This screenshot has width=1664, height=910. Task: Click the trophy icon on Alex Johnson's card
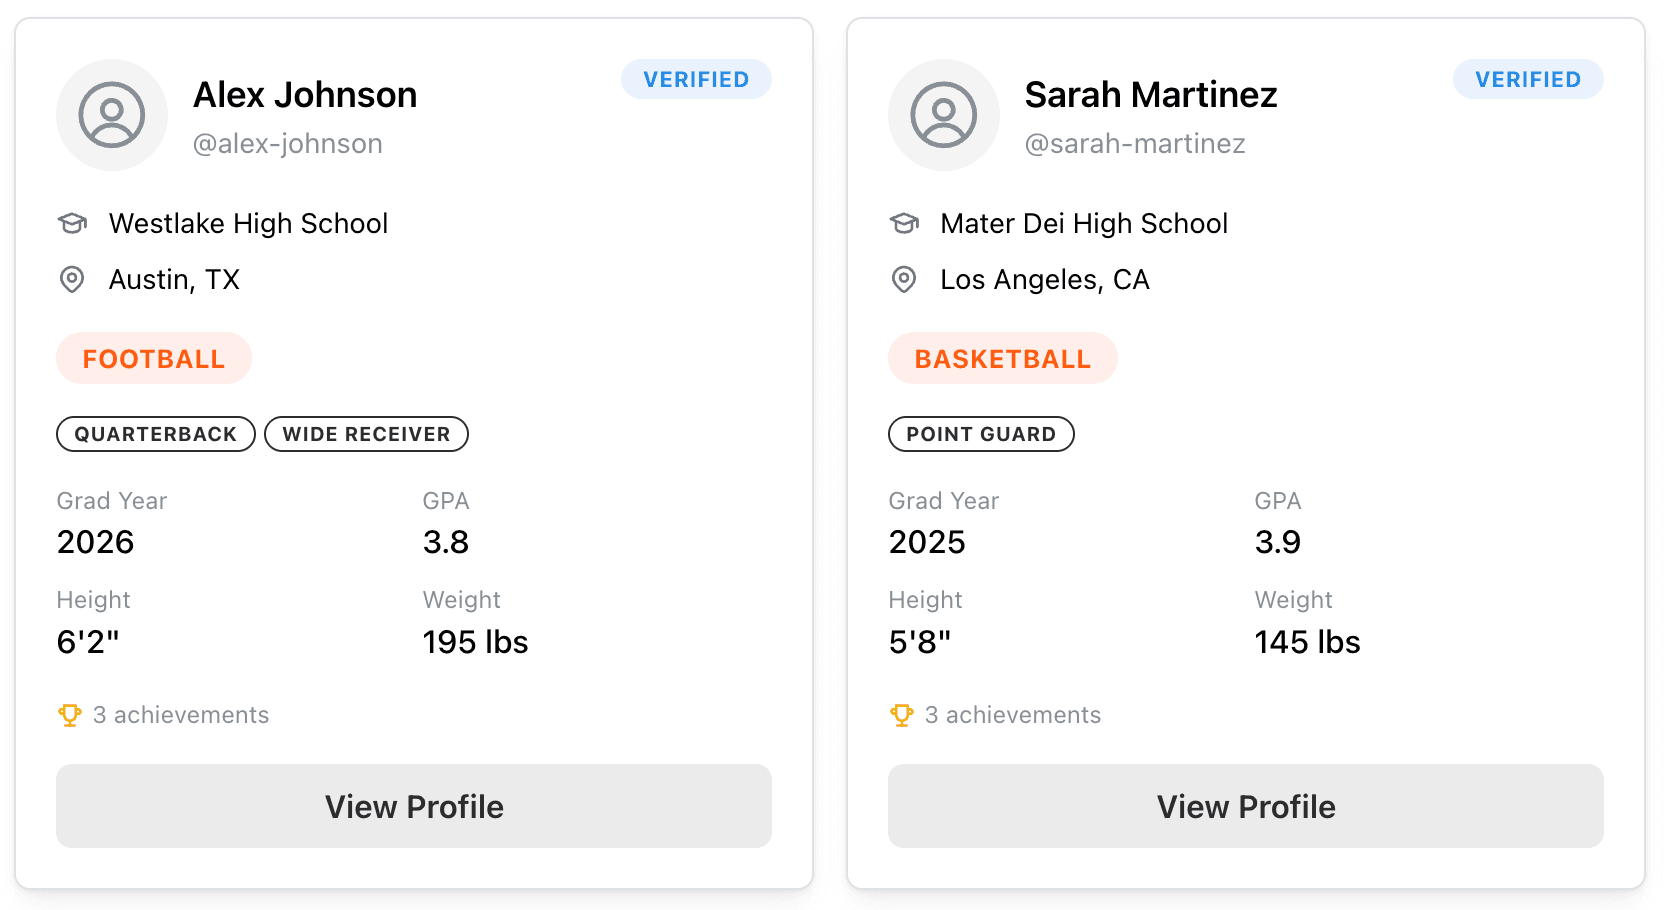point(69,714)
